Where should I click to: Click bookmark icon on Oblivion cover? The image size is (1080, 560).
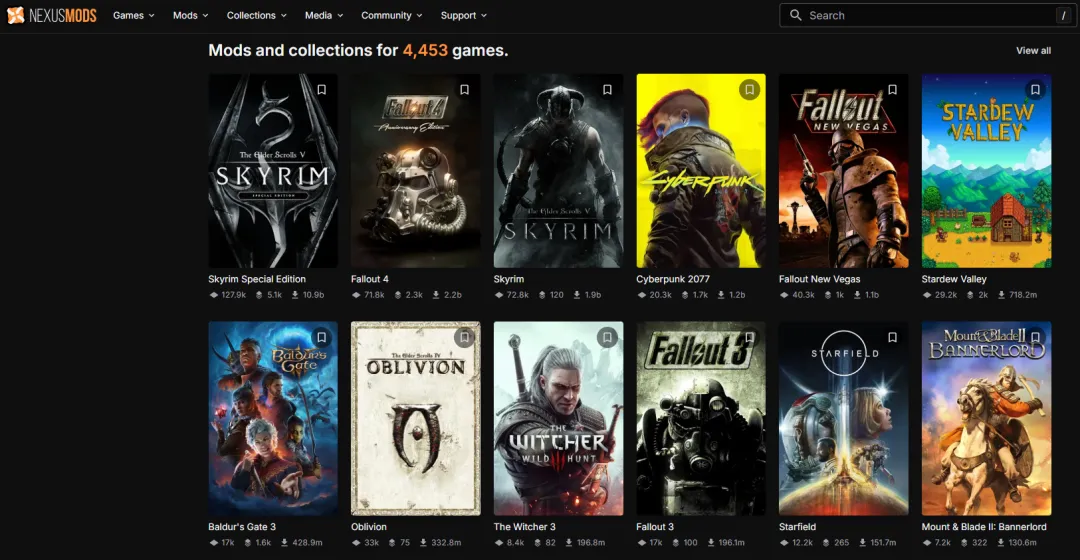click(x=464, y=338)
